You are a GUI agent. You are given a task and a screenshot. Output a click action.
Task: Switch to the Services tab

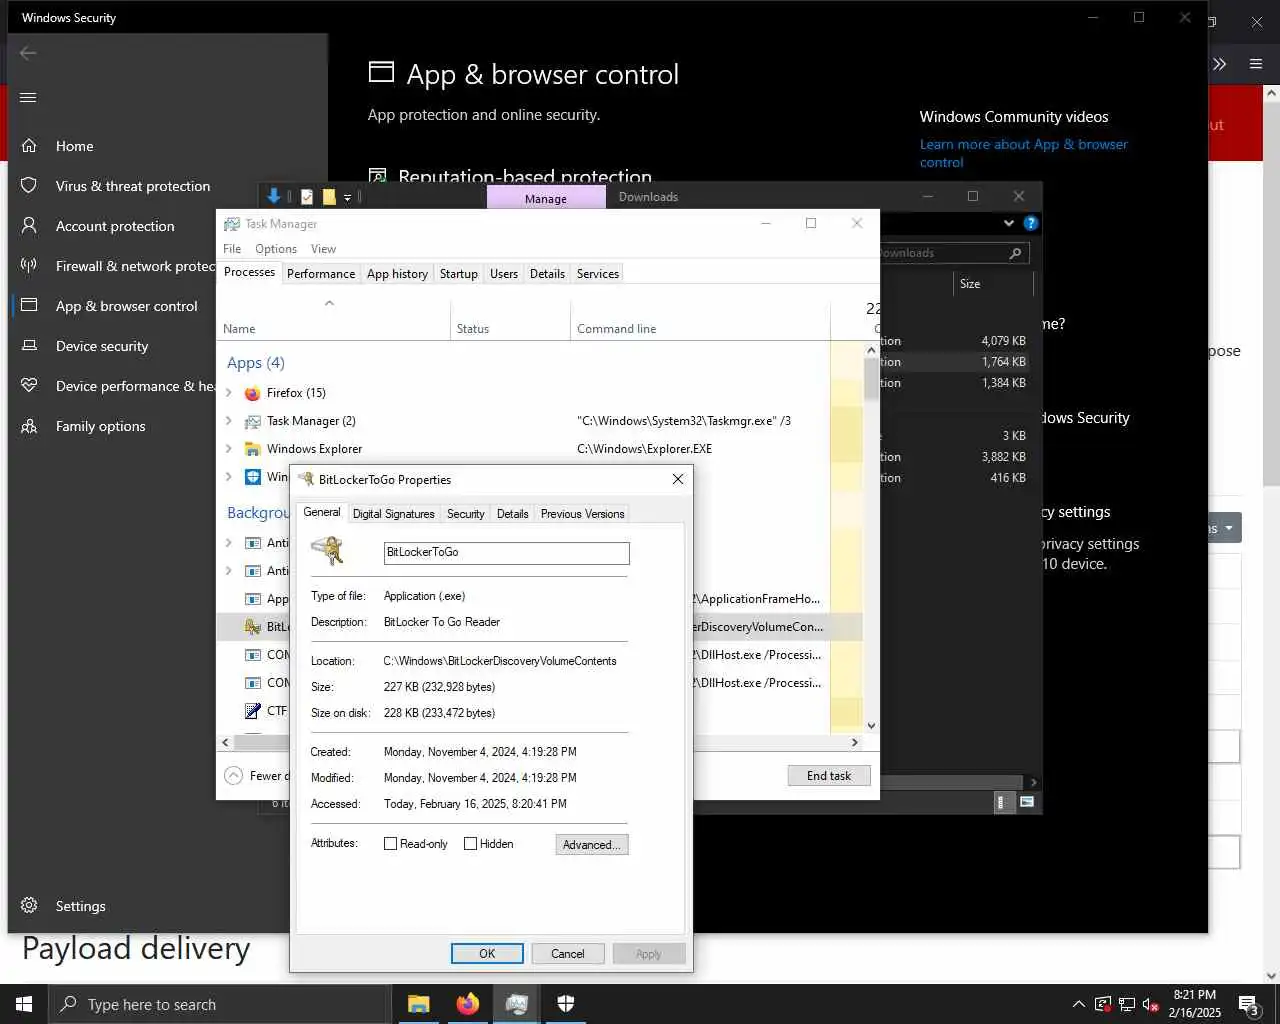point(598,274)
